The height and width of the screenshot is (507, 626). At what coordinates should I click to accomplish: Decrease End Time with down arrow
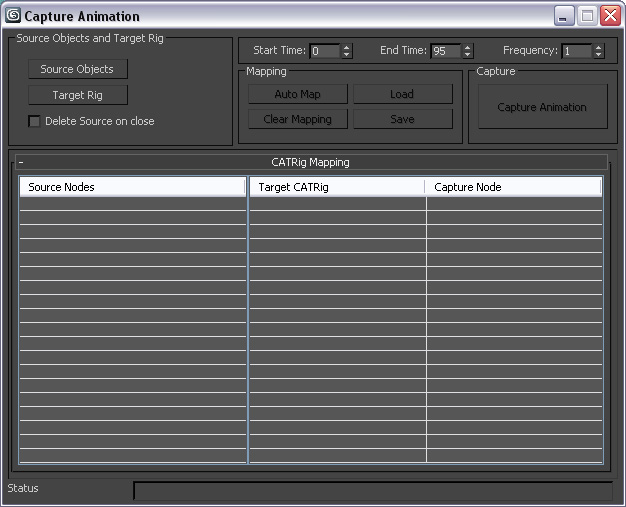point(468,55)
